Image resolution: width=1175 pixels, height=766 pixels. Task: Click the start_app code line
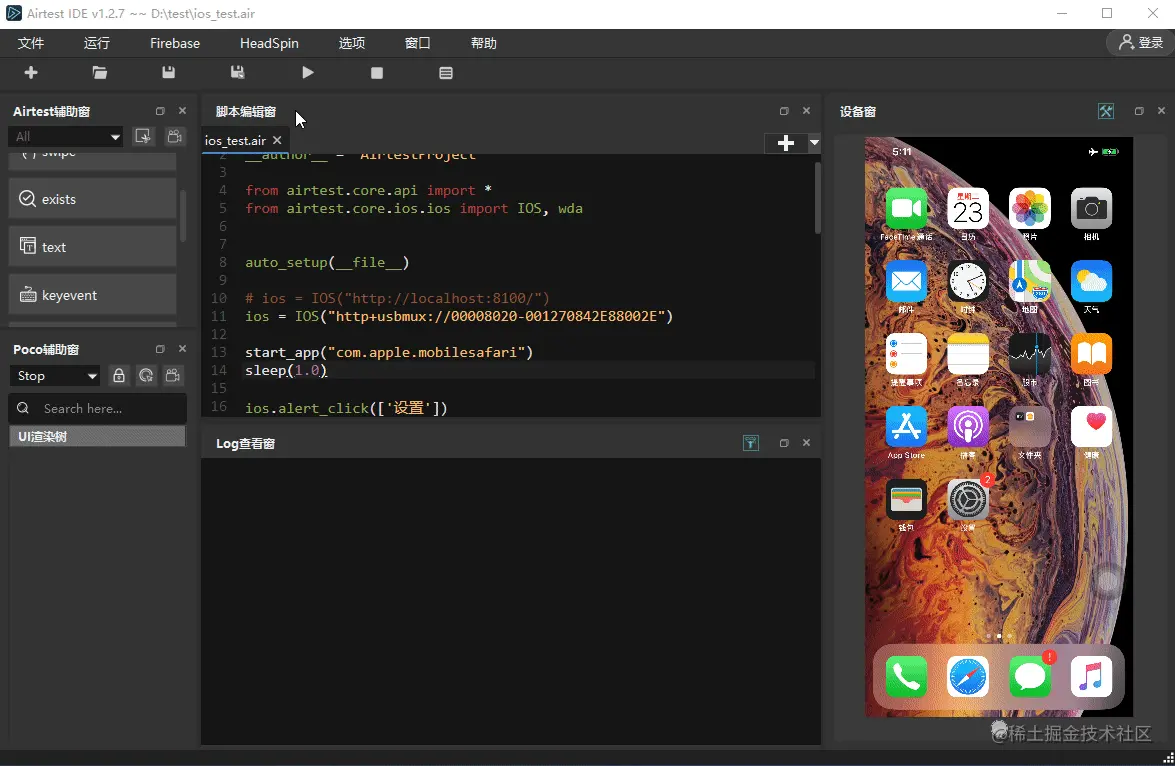[389, 352]
